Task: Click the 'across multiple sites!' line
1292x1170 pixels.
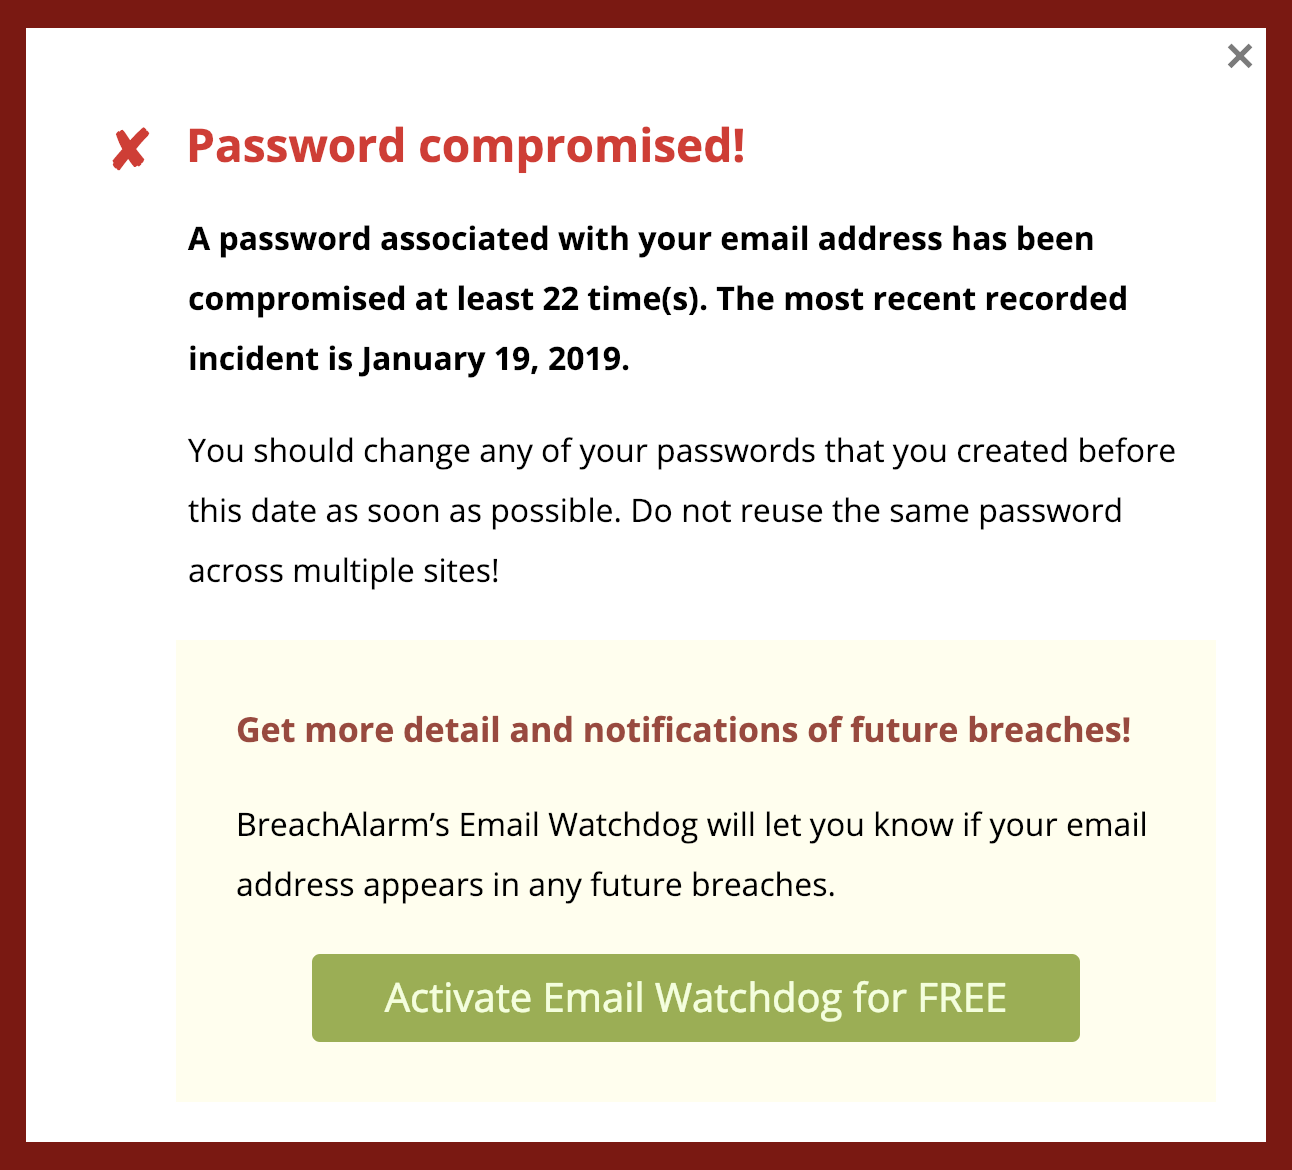Action: 343,571
